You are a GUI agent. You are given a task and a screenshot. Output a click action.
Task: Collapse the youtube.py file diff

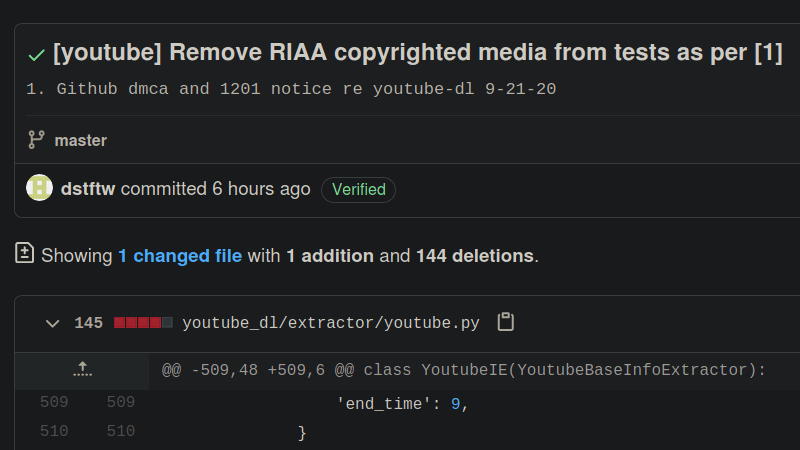click(52, 323)
